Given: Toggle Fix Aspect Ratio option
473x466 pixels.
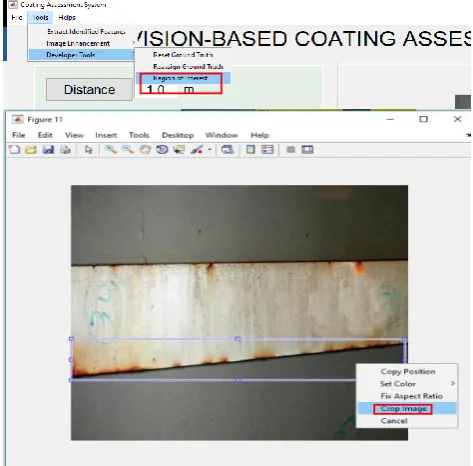Looking at the screenshot, I should [411, 396].
